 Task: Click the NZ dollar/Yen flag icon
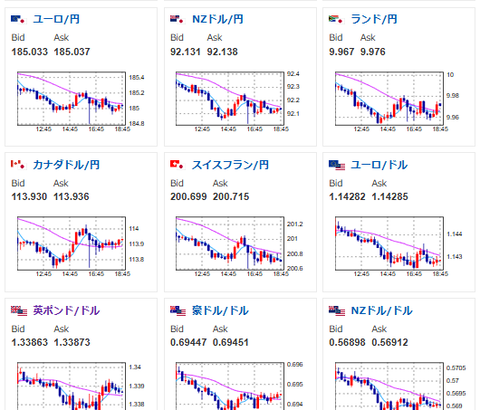178,19
